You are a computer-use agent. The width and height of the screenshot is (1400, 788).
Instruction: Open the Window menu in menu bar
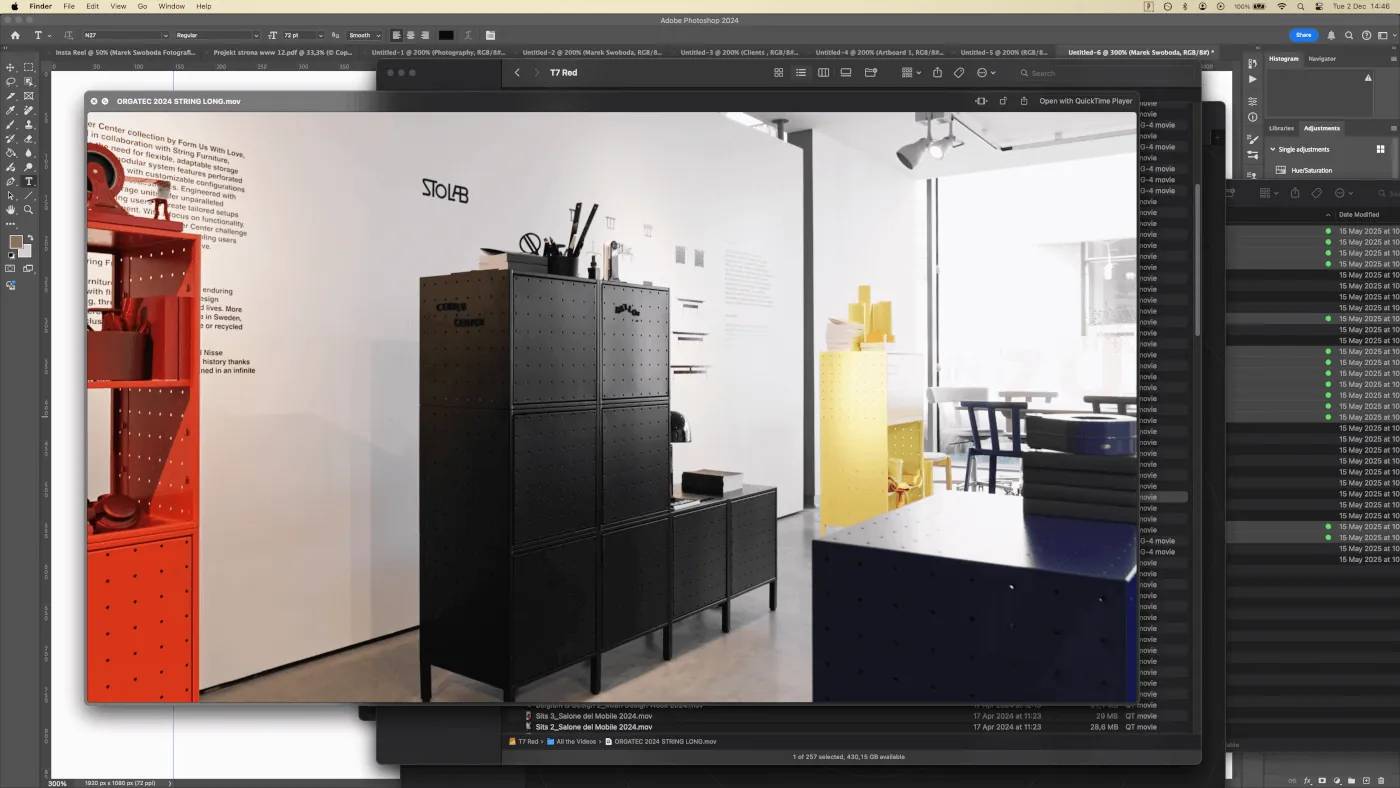(x=171, y=6)
